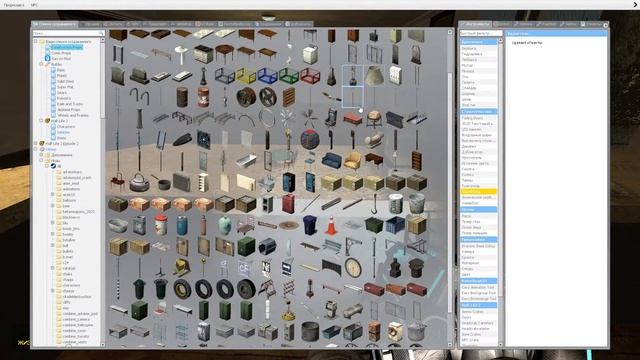Image resolution: width=640 pixels, height=360 pixels.
Task: Select the brown oil drum prop
Action: pos(182,98)
